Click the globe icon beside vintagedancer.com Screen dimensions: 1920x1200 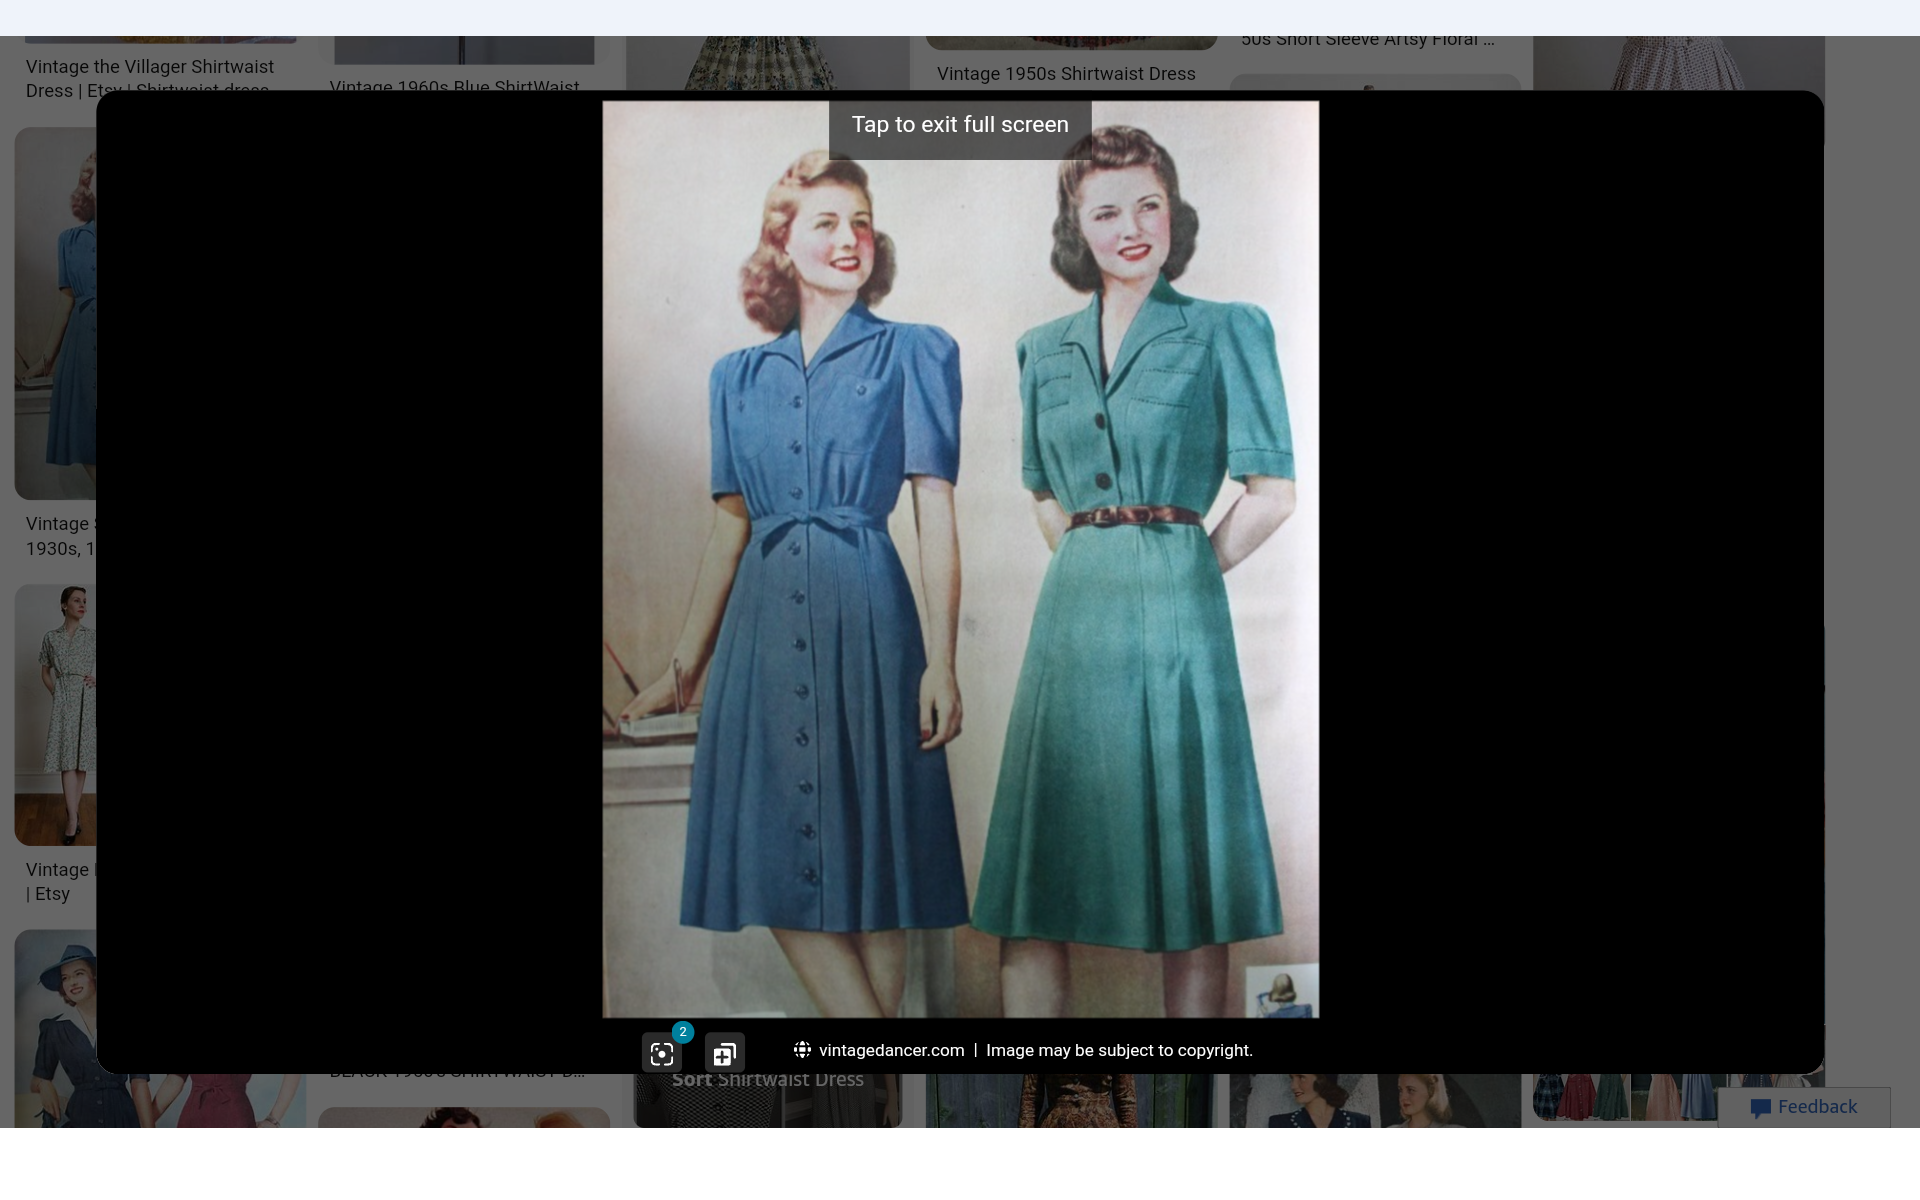tap(802, 1050)
